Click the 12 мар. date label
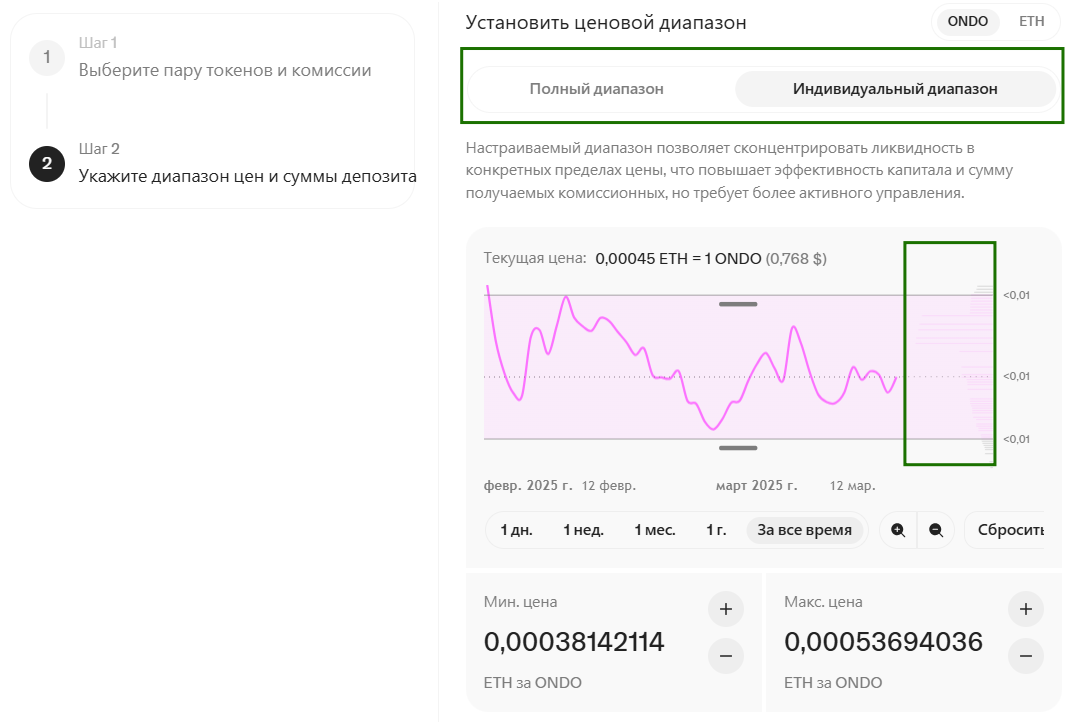1074x722 pixels. tap(852, 486)
